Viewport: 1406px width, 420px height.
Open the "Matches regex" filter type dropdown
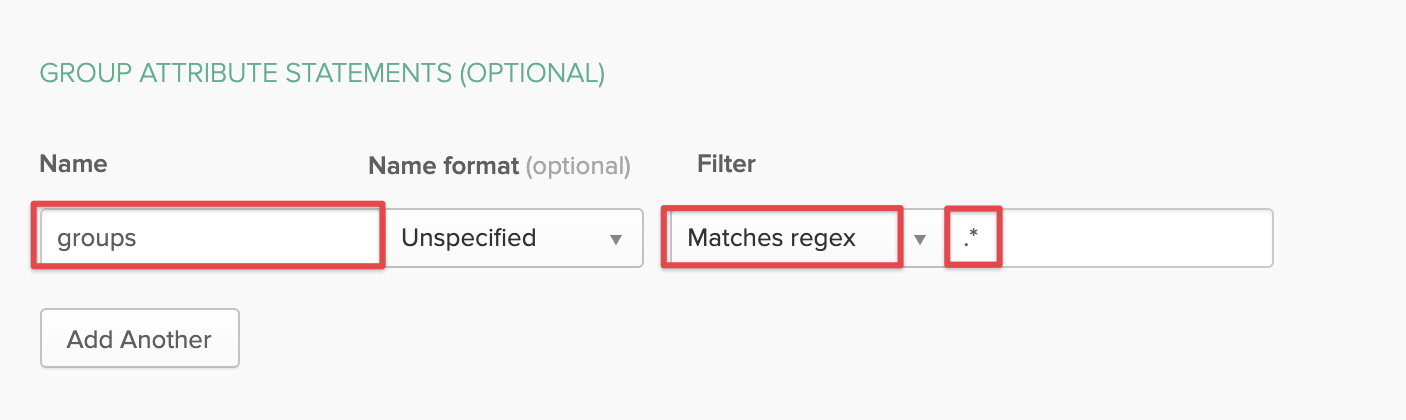pos(781,238)
